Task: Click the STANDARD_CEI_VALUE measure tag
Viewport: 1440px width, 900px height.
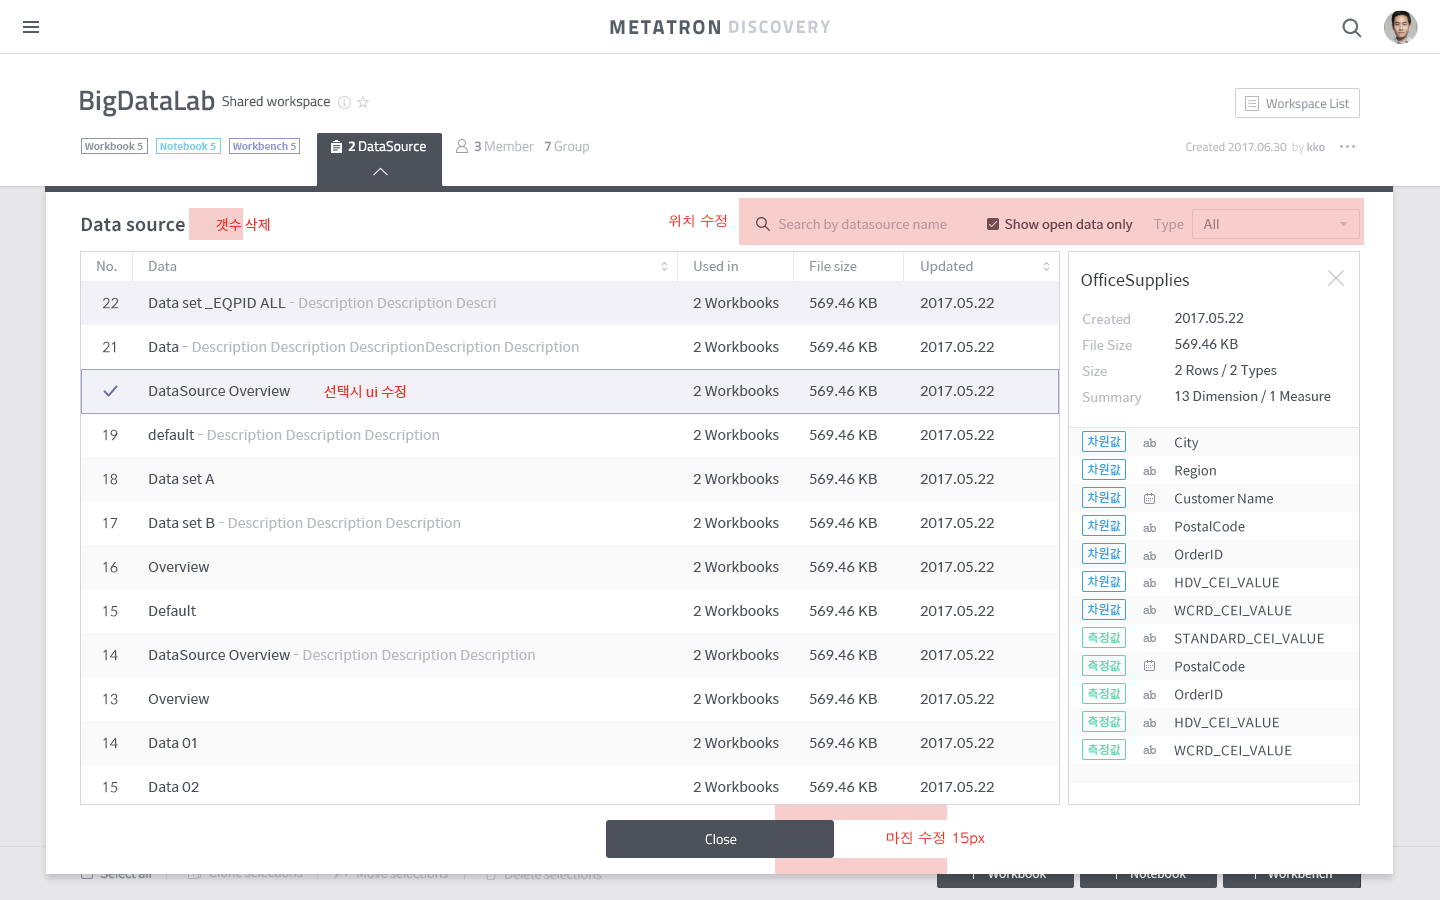Action: 1104,638
